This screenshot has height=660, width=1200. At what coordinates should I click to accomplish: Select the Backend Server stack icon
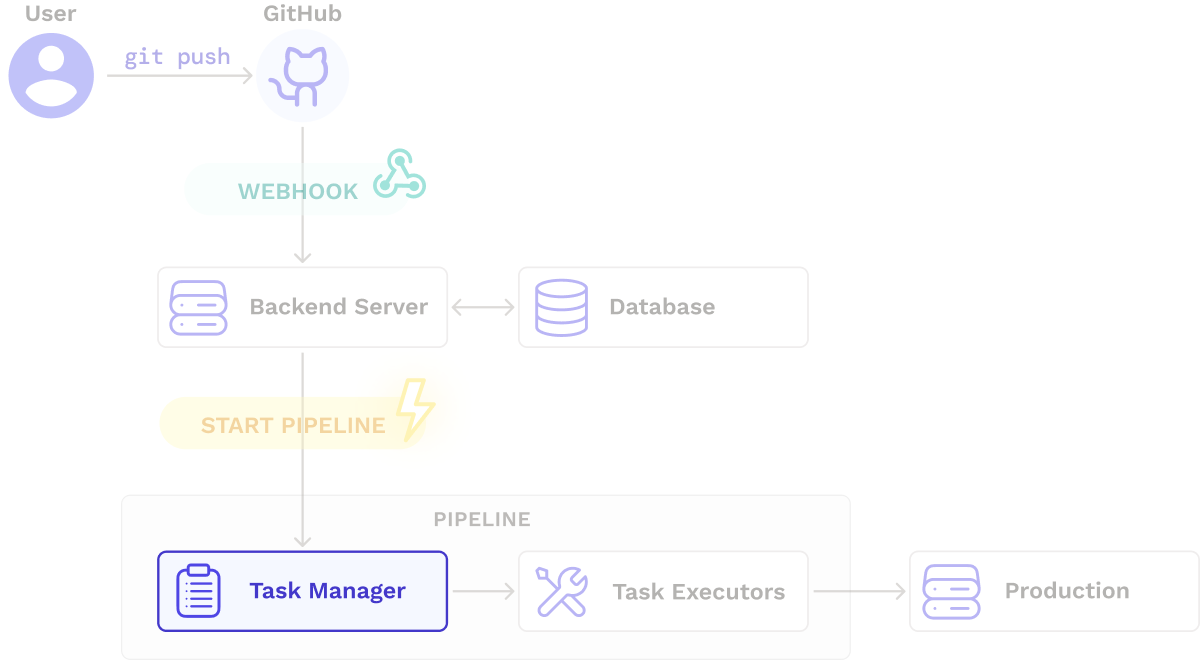199,307
